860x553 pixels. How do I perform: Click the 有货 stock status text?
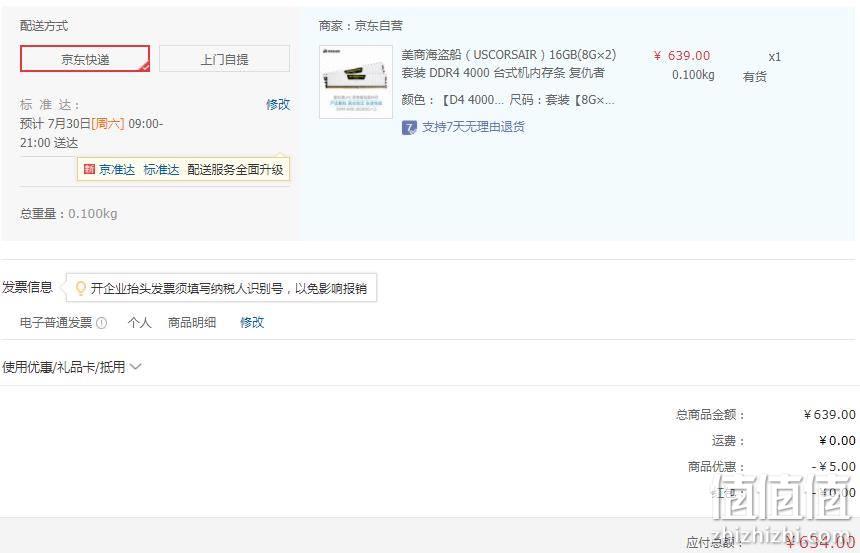pyautogui.click(x=755, y=77)
